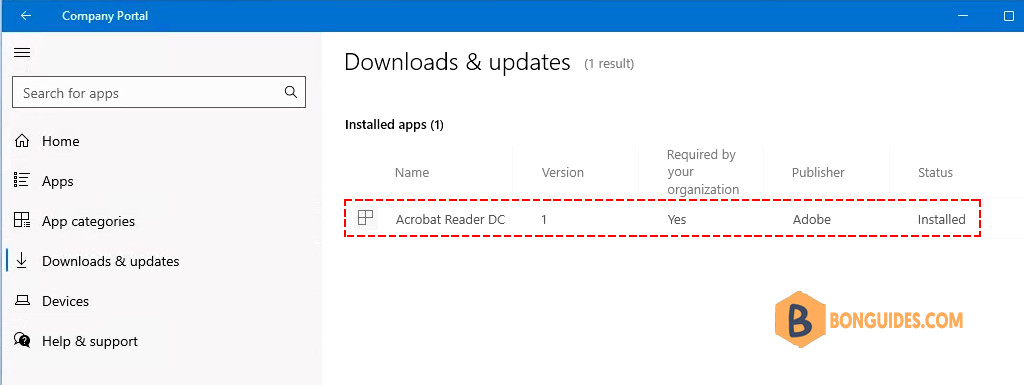Click into the Search for apps field
The width and height of the screenshot is (1024, 385).
point(159,93)
